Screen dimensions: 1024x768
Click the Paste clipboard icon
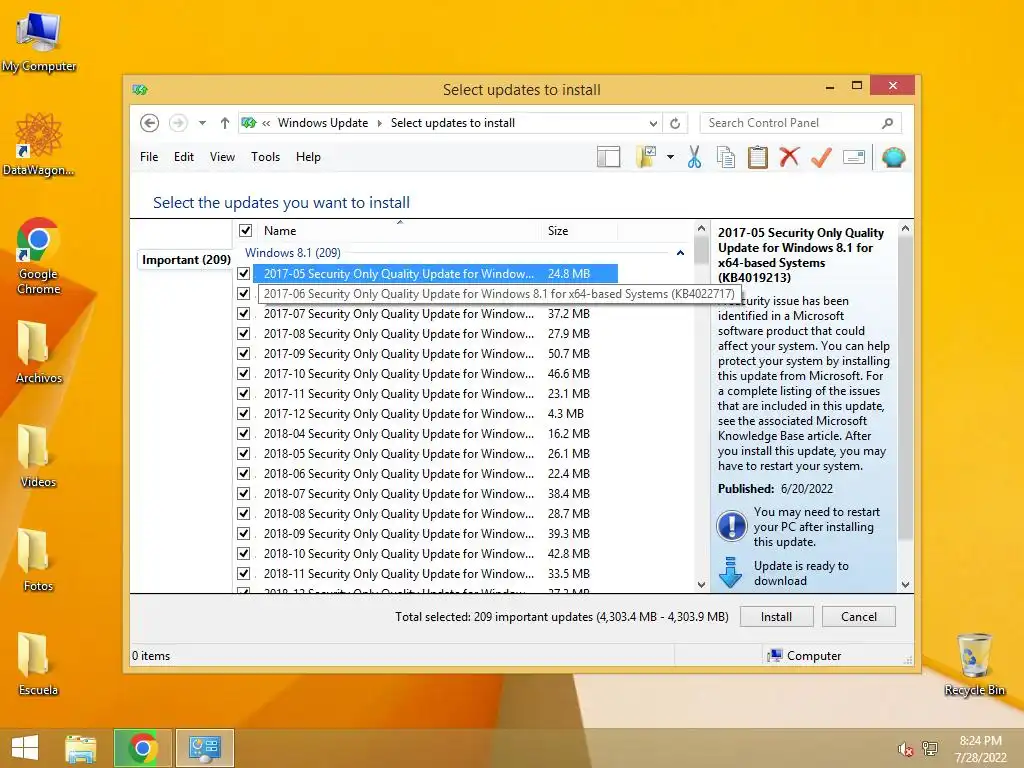[758, 157]
